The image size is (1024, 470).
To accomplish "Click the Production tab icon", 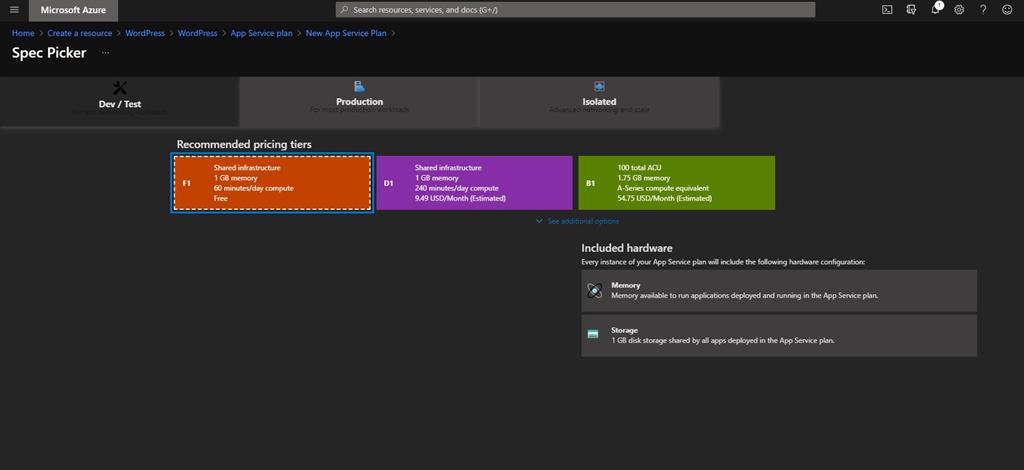I will (359, 86).
